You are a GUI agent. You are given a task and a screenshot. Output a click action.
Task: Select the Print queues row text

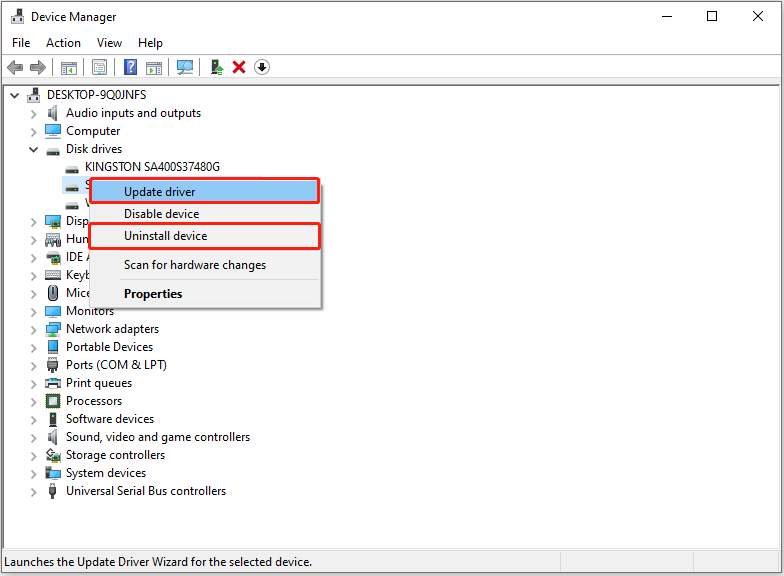coord(99,383)
